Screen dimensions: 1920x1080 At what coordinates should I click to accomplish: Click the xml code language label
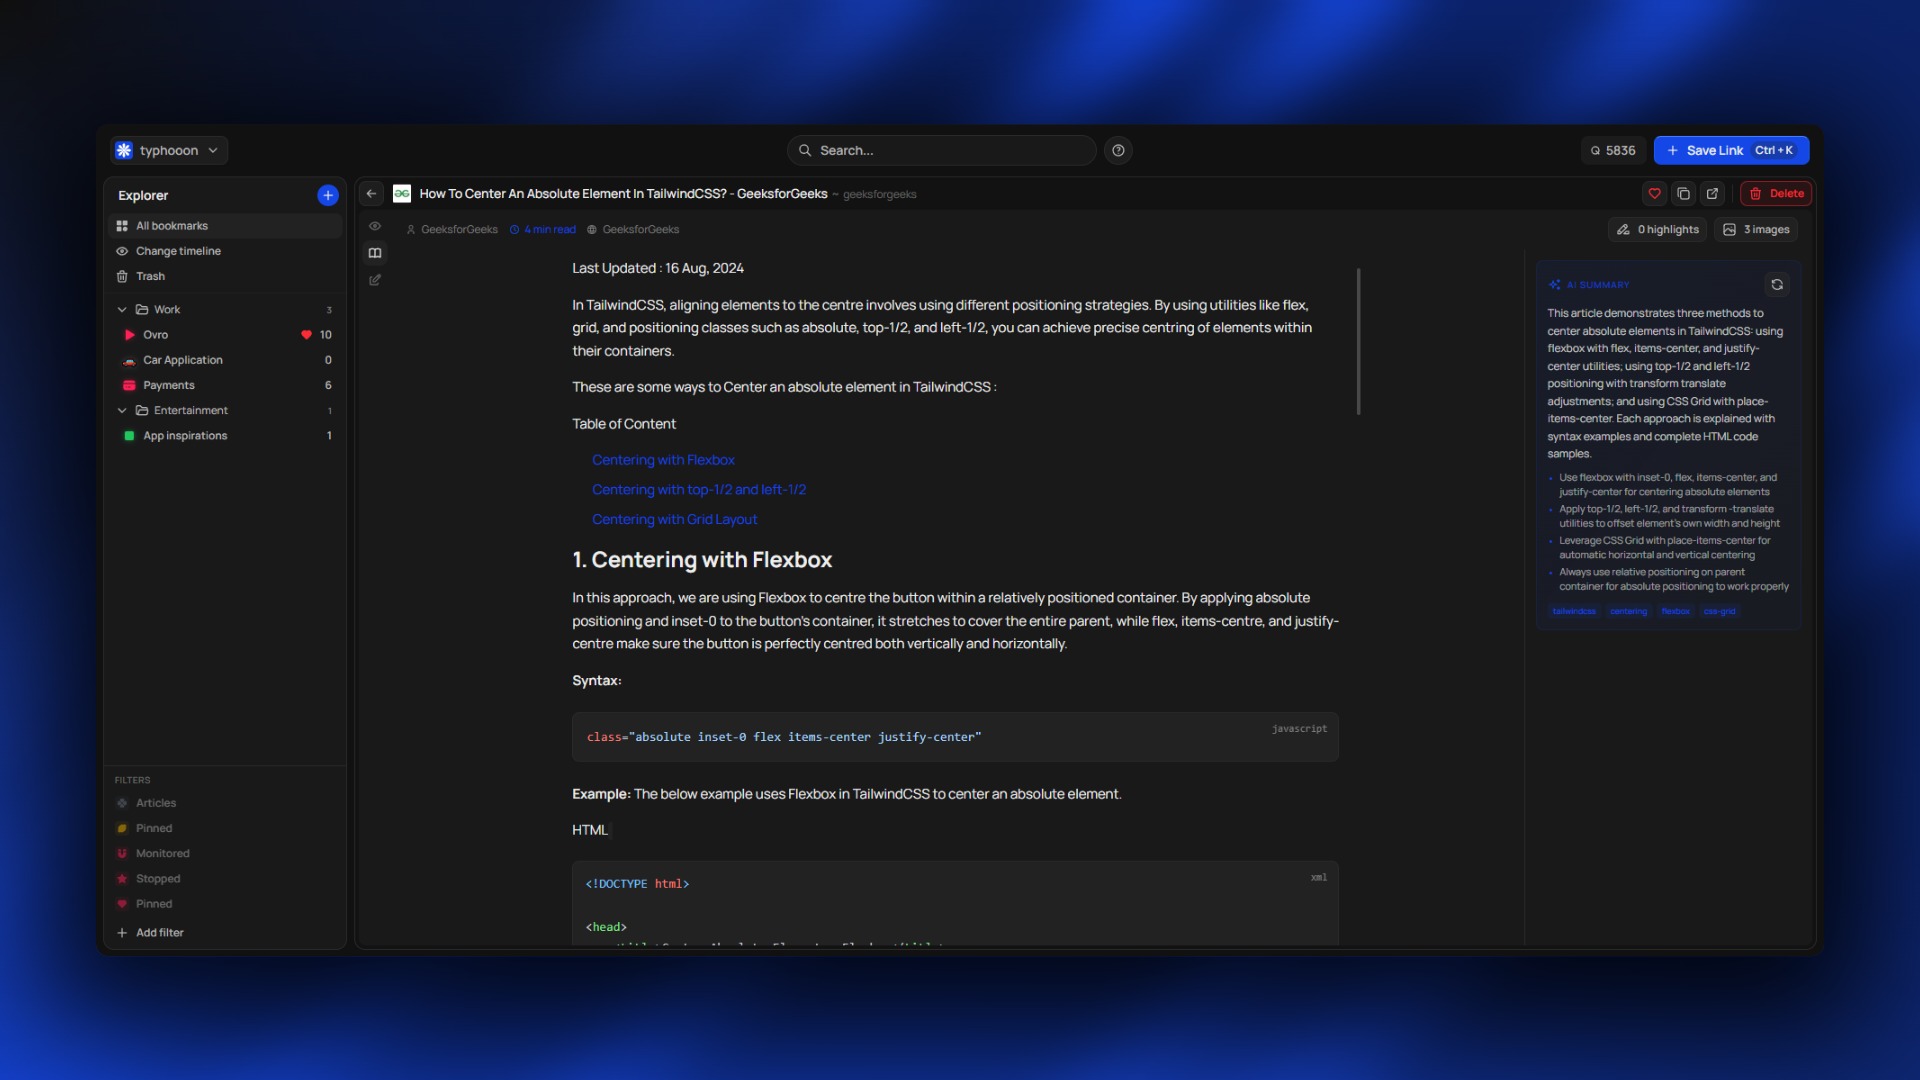click(1319, 878)
